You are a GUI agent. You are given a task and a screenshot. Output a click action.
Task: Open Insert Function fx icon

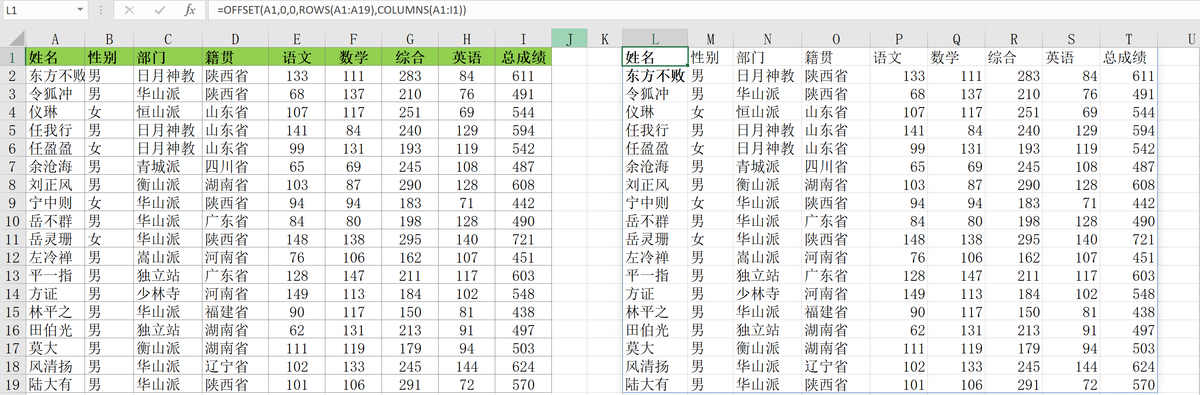pos(190,9)
